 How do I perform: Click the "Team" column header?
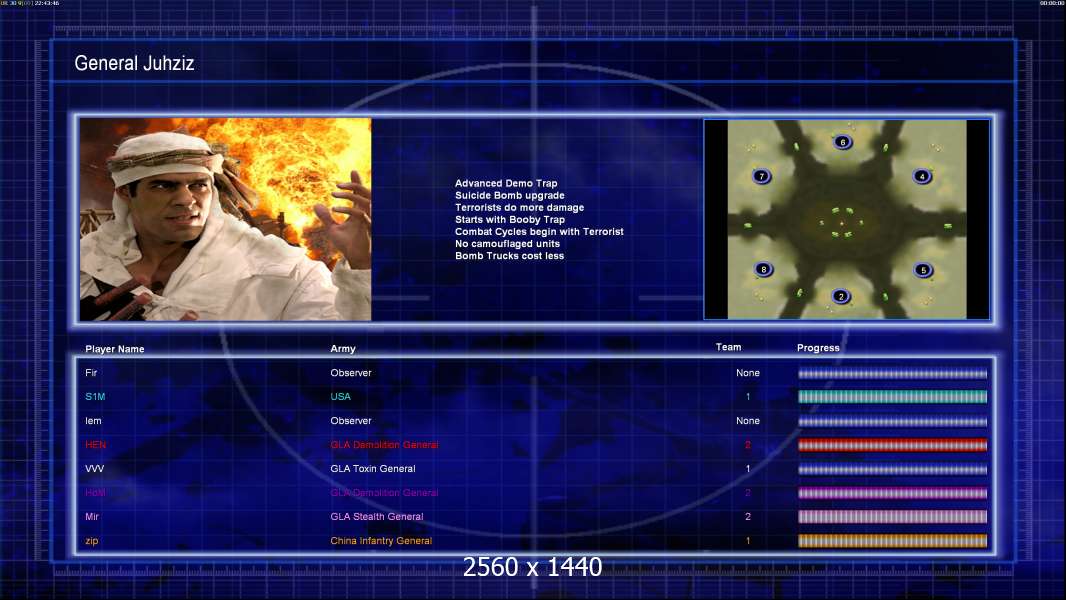(x=728, y=347)
